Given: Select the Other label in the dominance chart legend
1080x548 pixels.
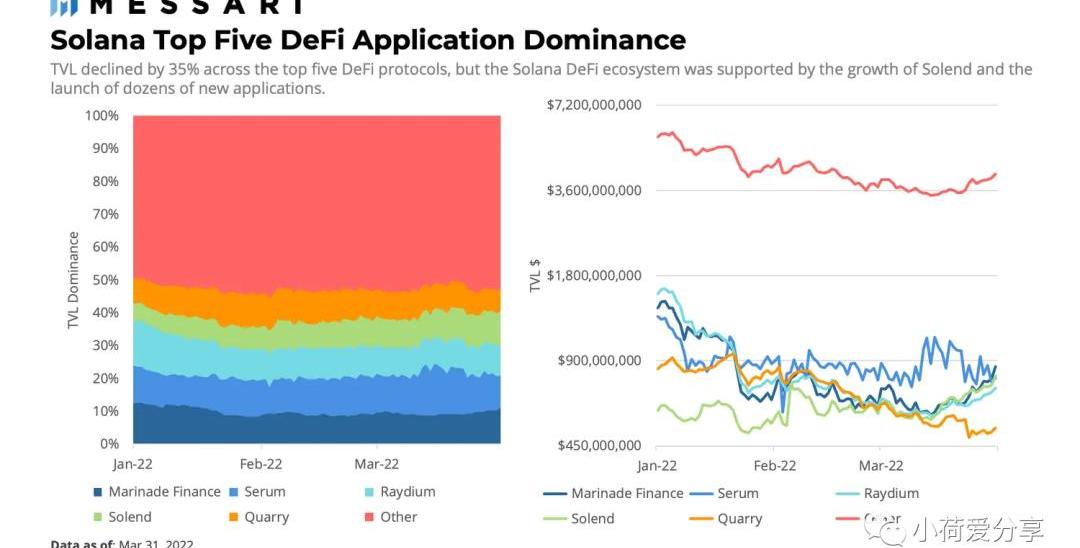Looking at the screenshot, I should pyautogui.click(x=399, y=517).
